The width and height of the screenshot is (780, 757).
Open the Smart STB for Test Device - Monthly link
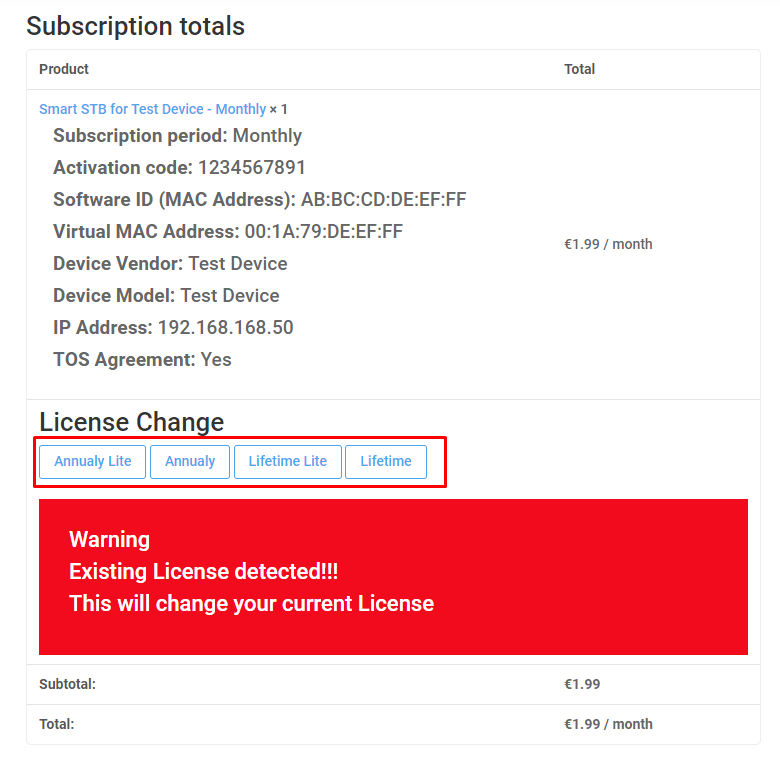(152, 109)
